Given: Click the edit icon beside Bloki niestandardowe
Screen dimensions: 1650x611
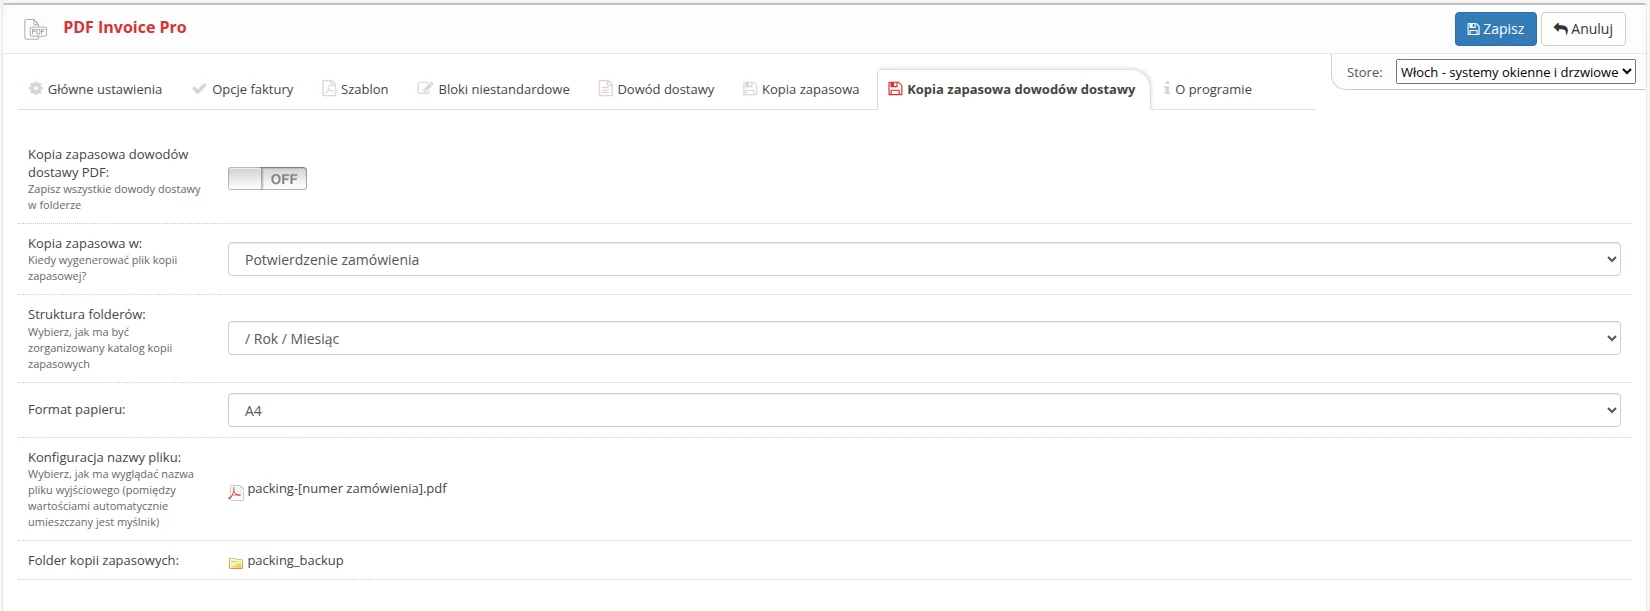Looking at the screenshot, I should coord(425,89).
